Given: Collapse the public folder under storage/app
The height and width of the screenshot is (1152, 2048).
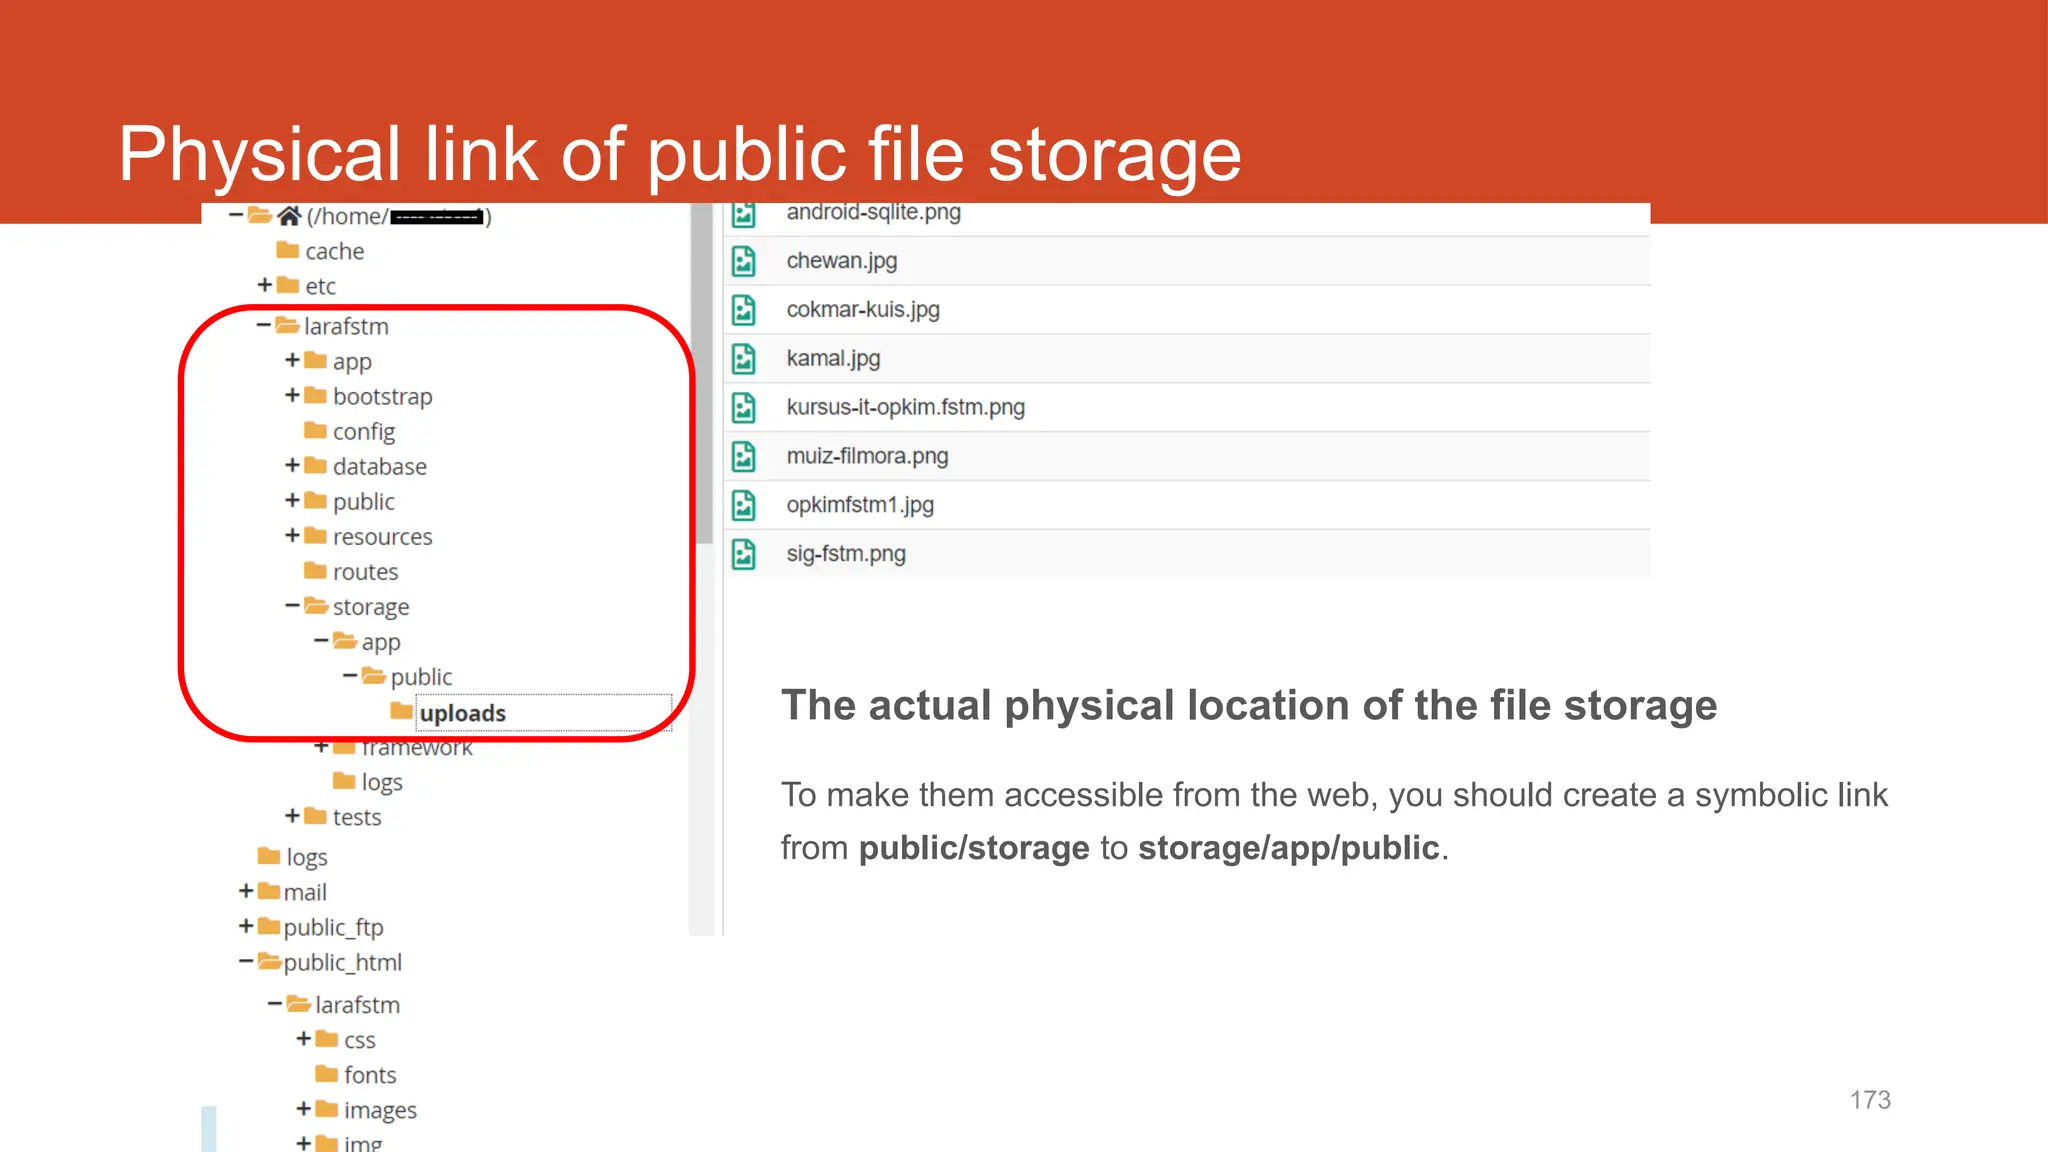Looking at the screenshot, I should [x=350, y=676].
